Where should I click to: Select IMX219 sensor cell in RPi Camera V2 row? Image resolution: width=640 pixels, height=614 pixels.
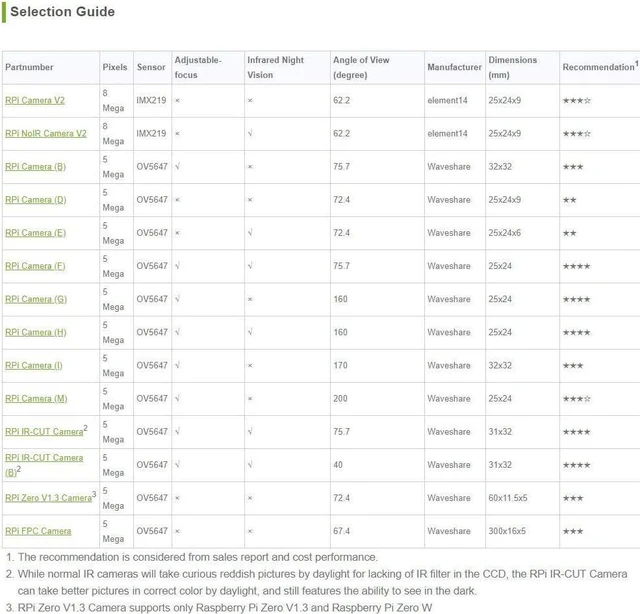151,100
